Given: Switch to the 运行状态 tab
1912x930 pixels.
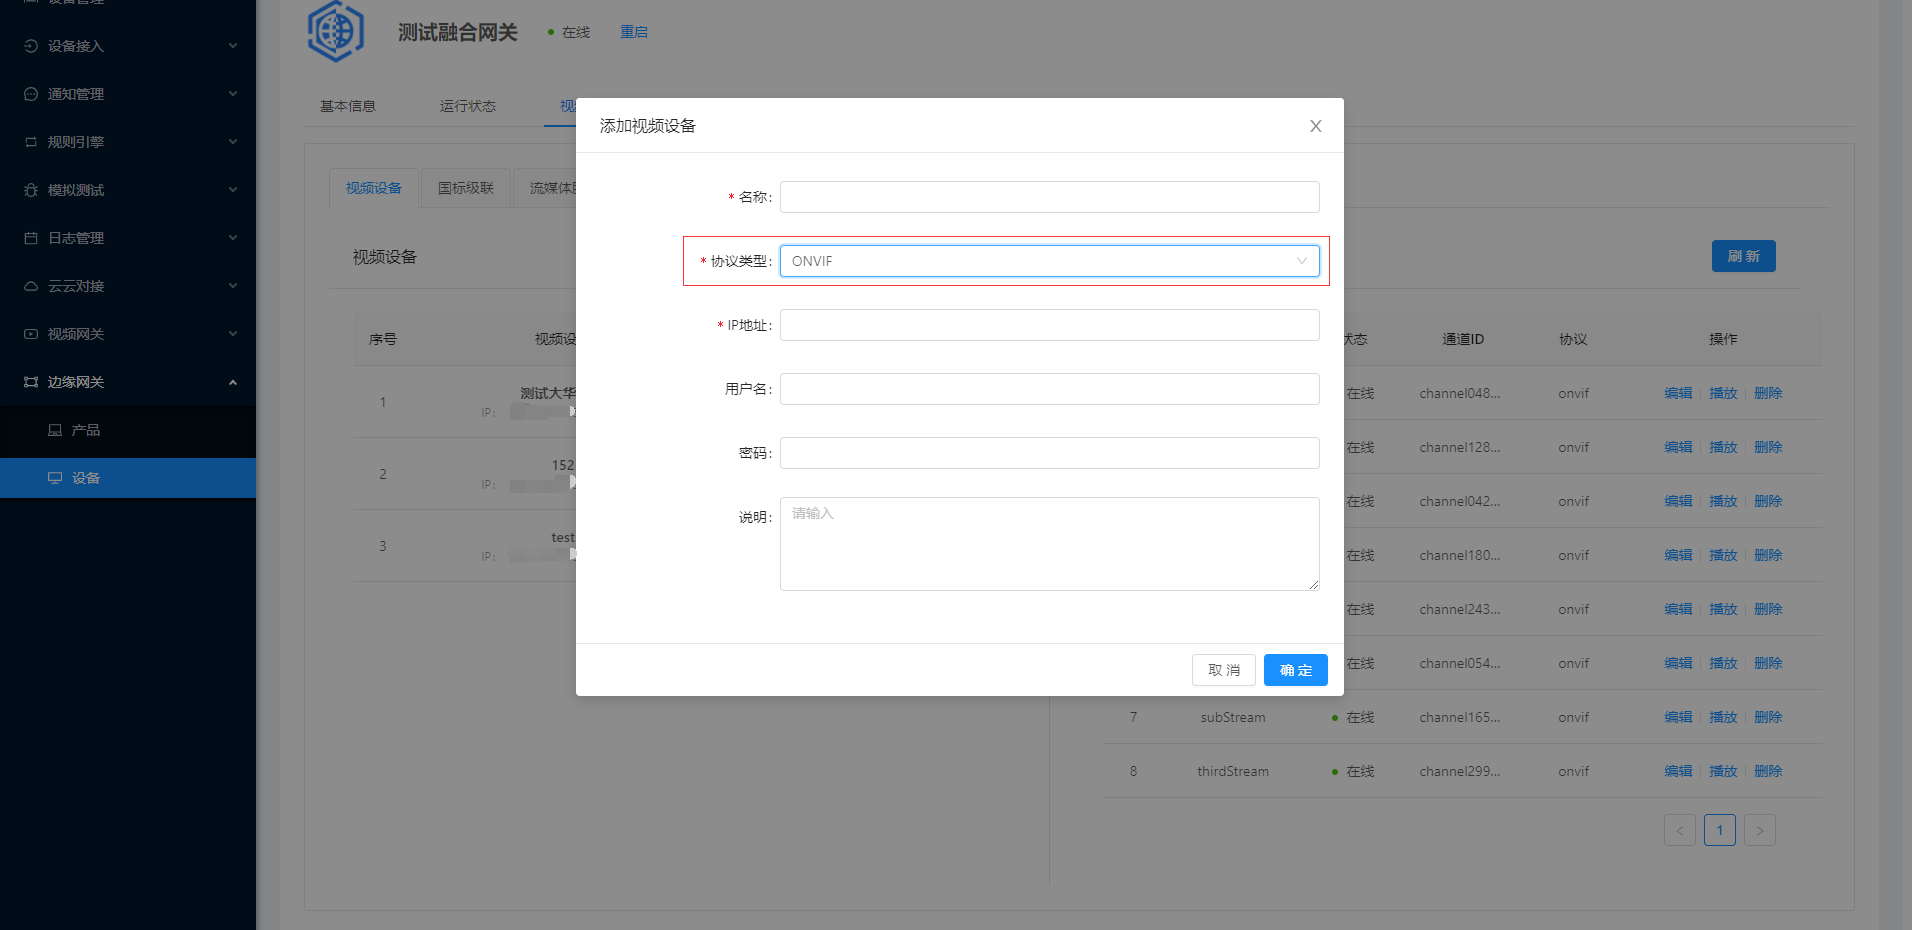Looking at the screenshot, I should tap(467, 106).
